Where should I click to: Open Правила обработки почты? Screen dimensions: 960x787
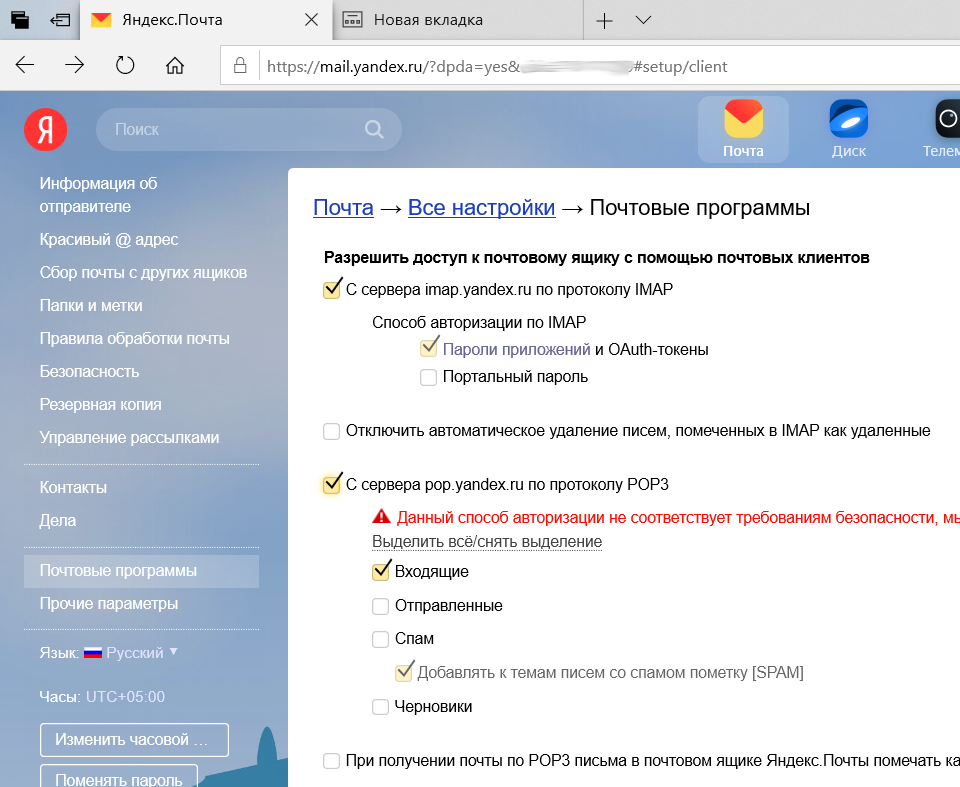click(x=135, y=339)
